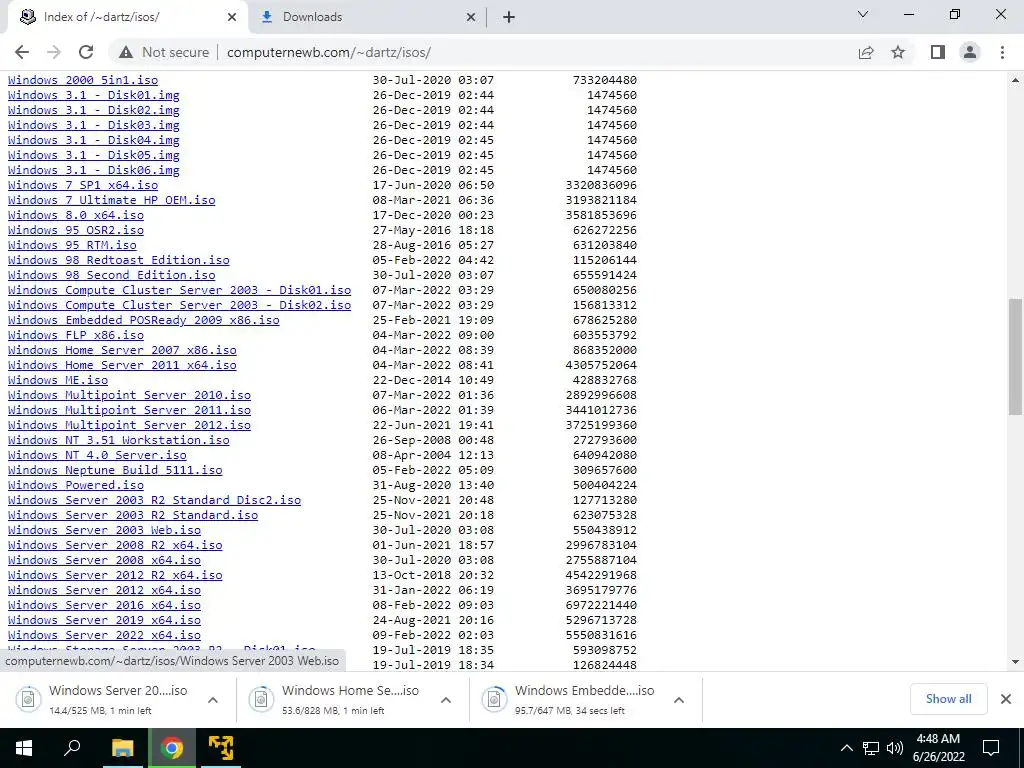Switch to the Downloads tab
The height and width of the screenshot is (768, 1024).
[x=369, y=18]
